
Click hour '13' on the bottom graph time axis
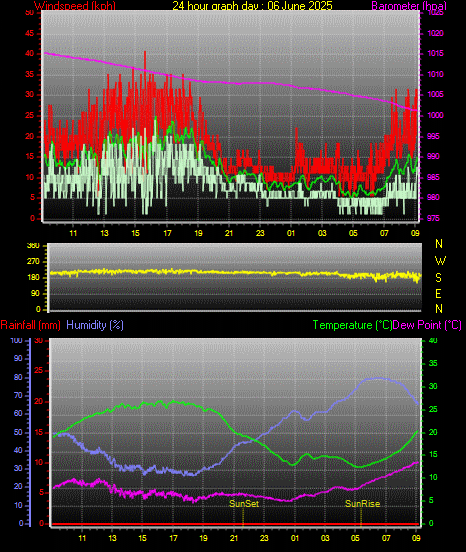[112, 538]
